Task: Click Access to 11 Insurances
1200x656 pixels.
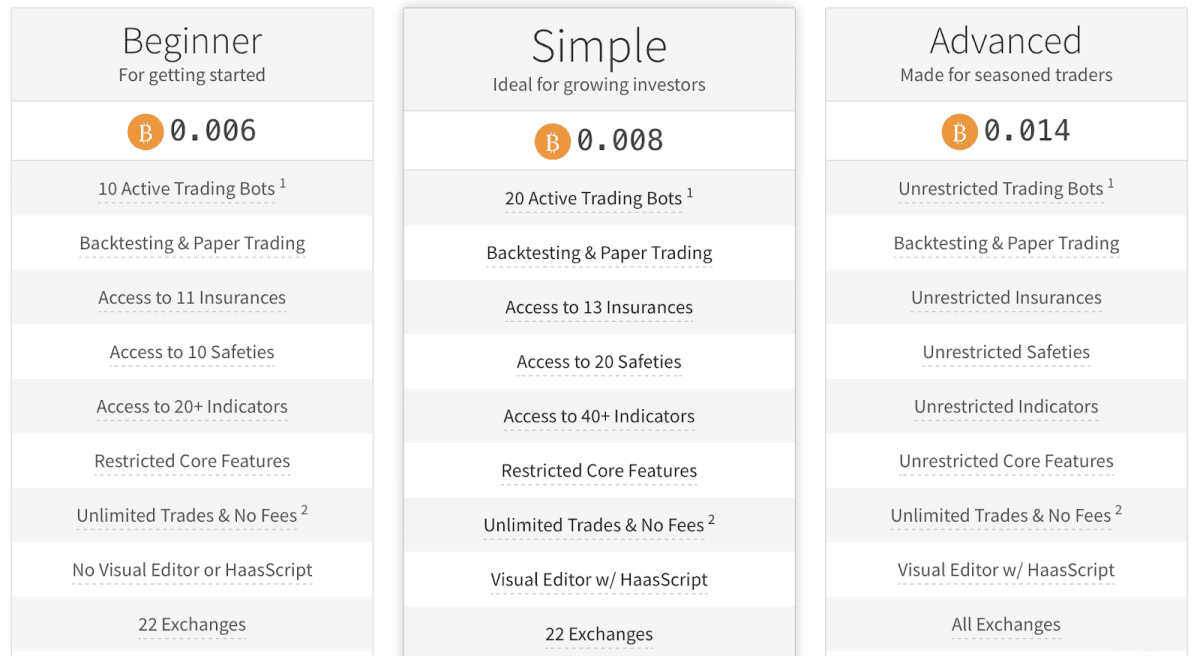Action: (192, 298)
